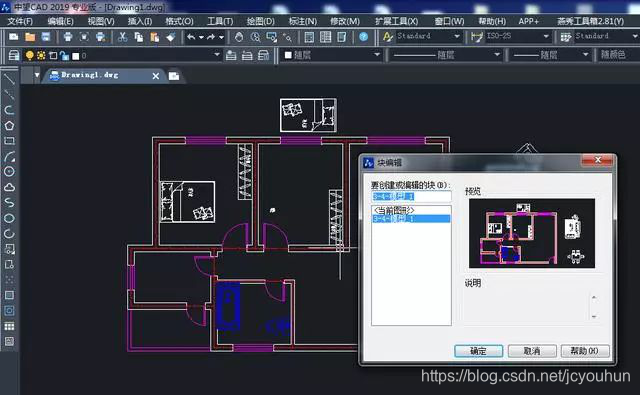This screenshot has width=640, height=395.
Task: Select the Line drawing tool
Action: pos(9,79)
